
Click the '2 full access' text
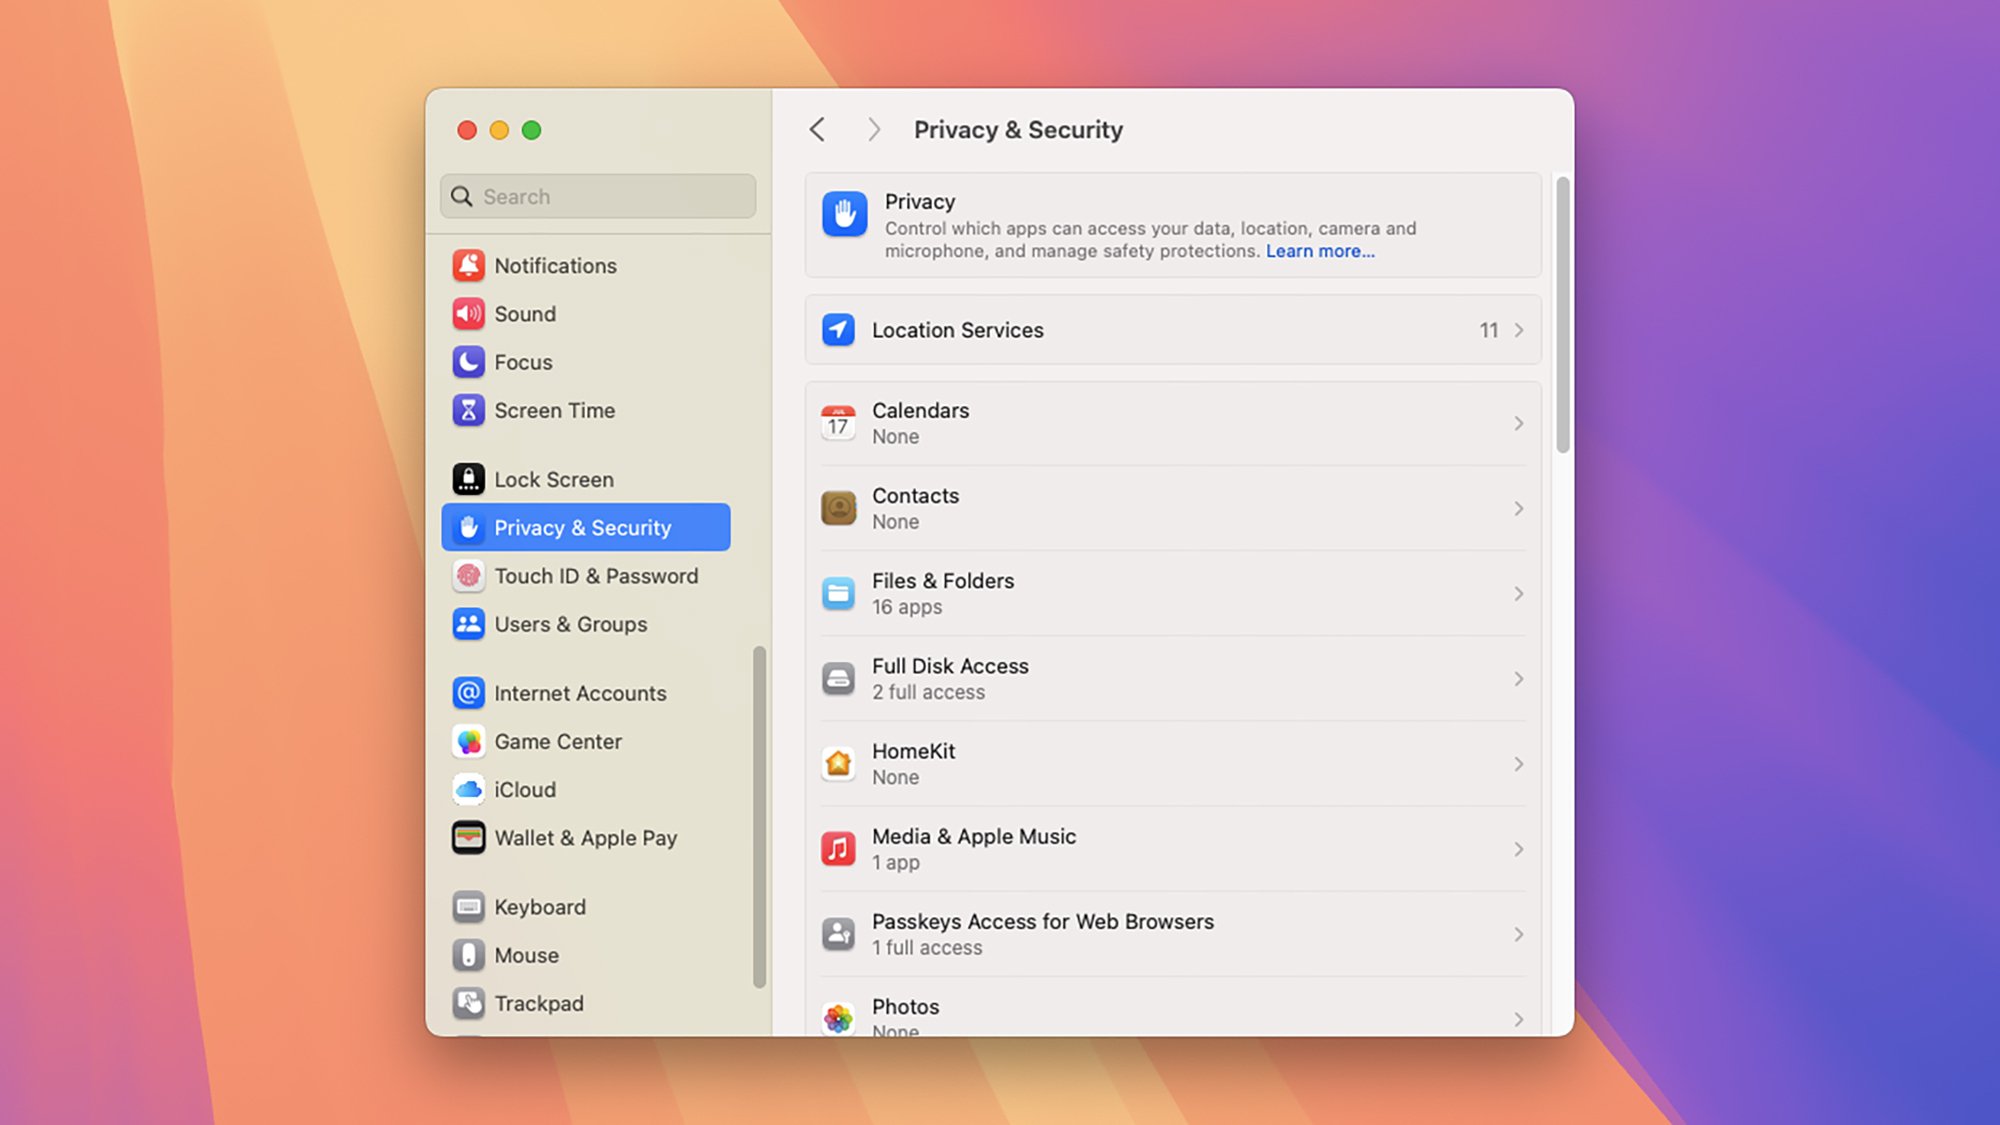point(928,692)
